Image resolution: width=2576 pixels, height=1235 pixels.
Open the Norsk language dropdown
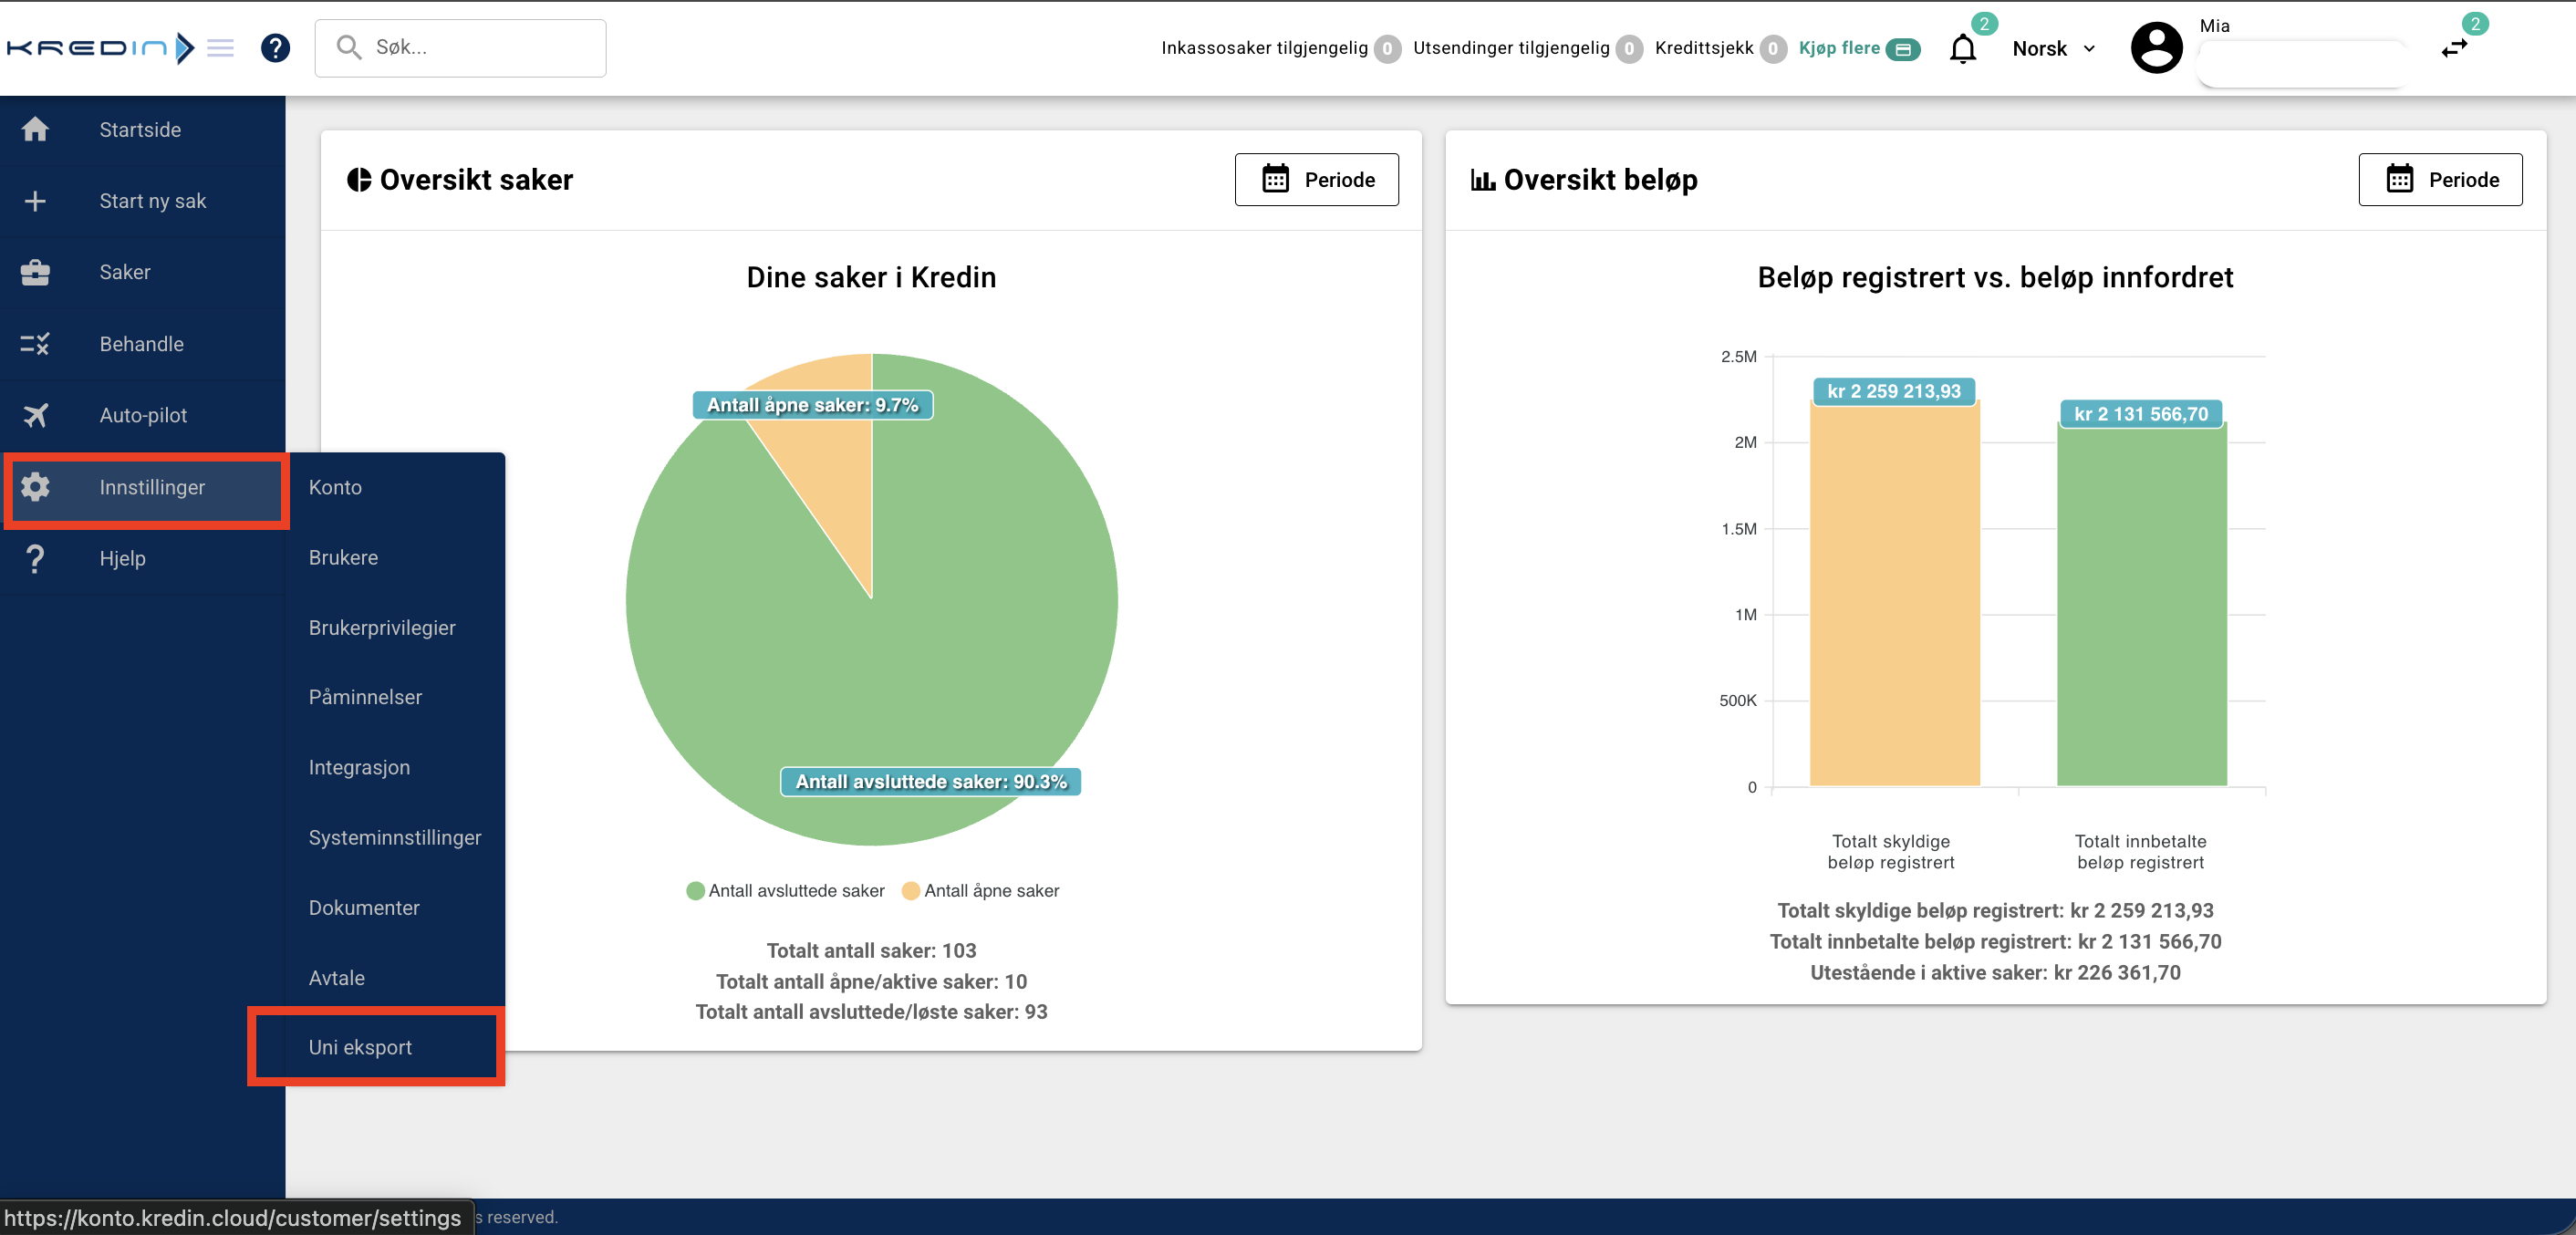2052,48
